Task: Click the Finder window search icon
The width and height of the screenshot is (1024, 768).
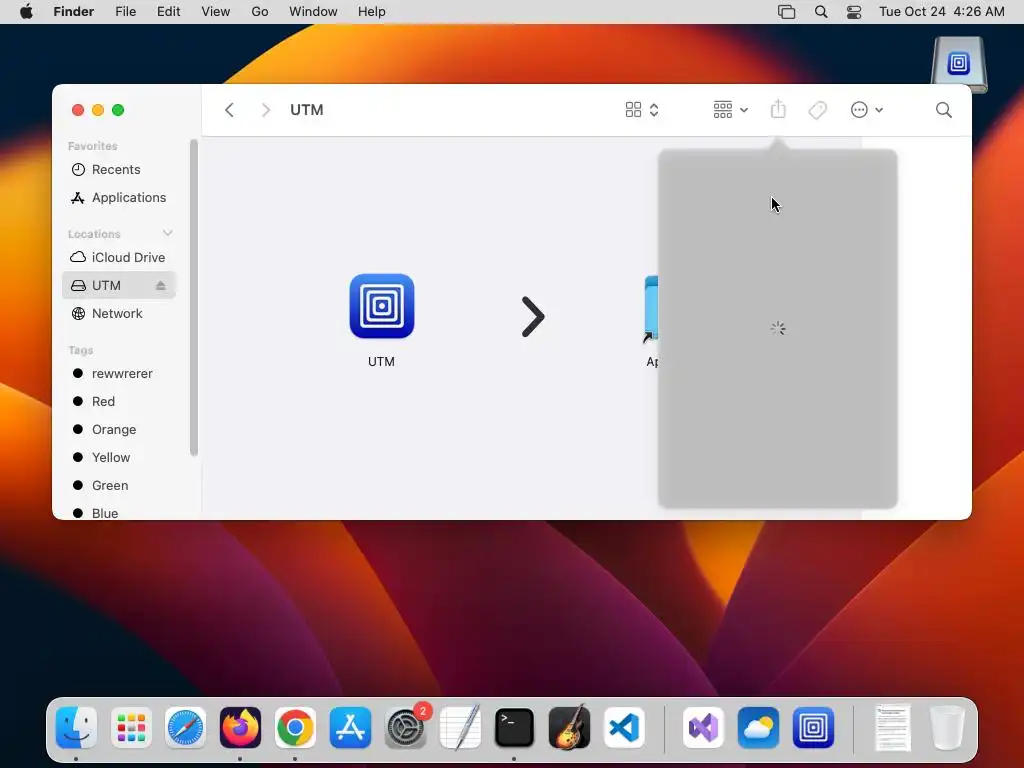Action: pyautogui.click(x=944, y=110)
